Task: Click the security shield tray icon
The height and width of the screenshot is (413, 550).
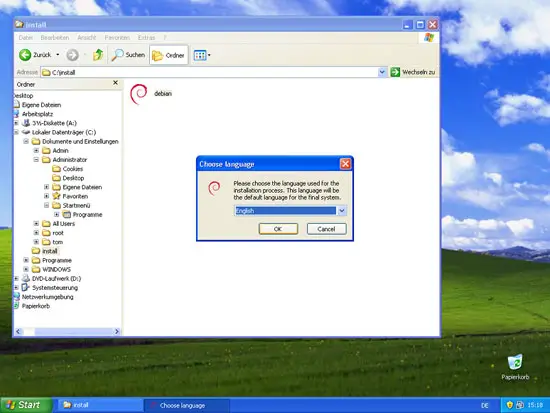Action: pos(510,405)
